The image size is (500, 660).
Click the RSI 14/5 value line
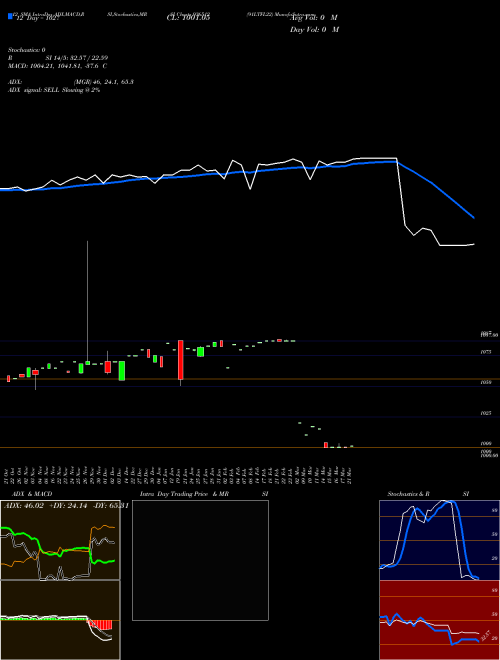[59, 58]
